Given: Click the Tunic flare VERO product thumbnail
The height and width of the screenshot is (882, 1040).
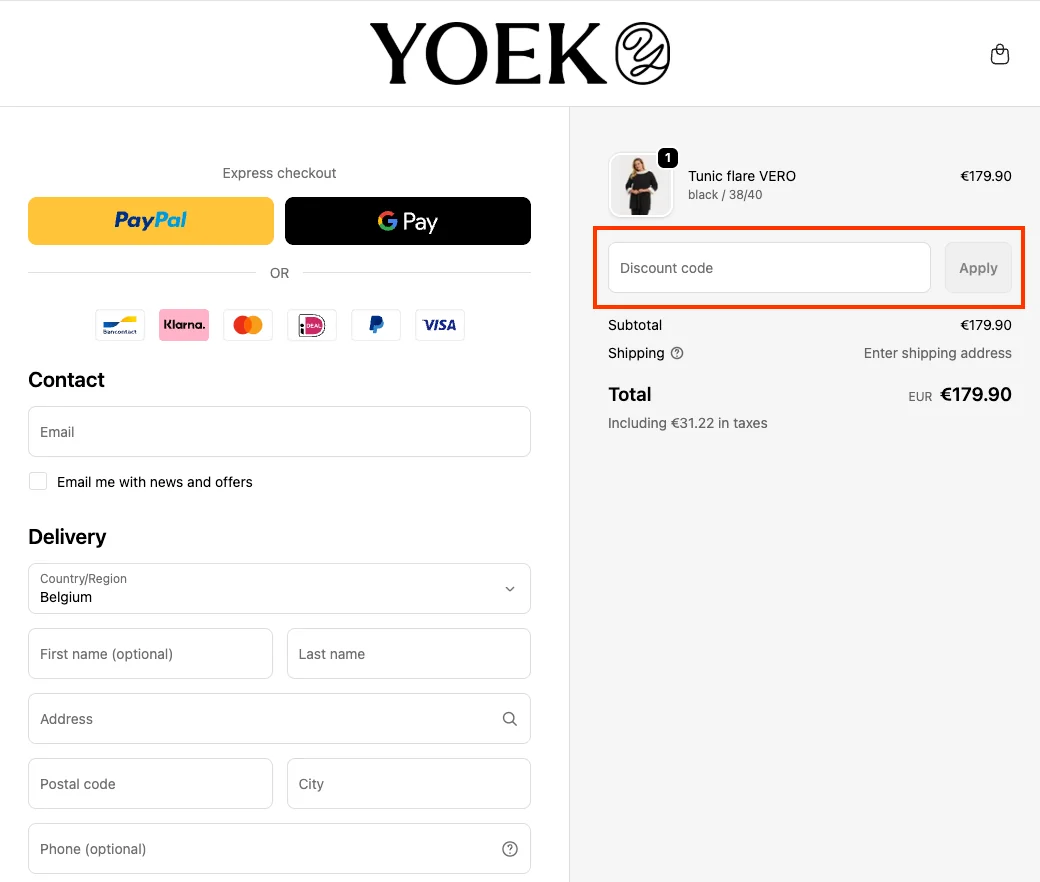Looking at the screenshot, I should point(641,185).
